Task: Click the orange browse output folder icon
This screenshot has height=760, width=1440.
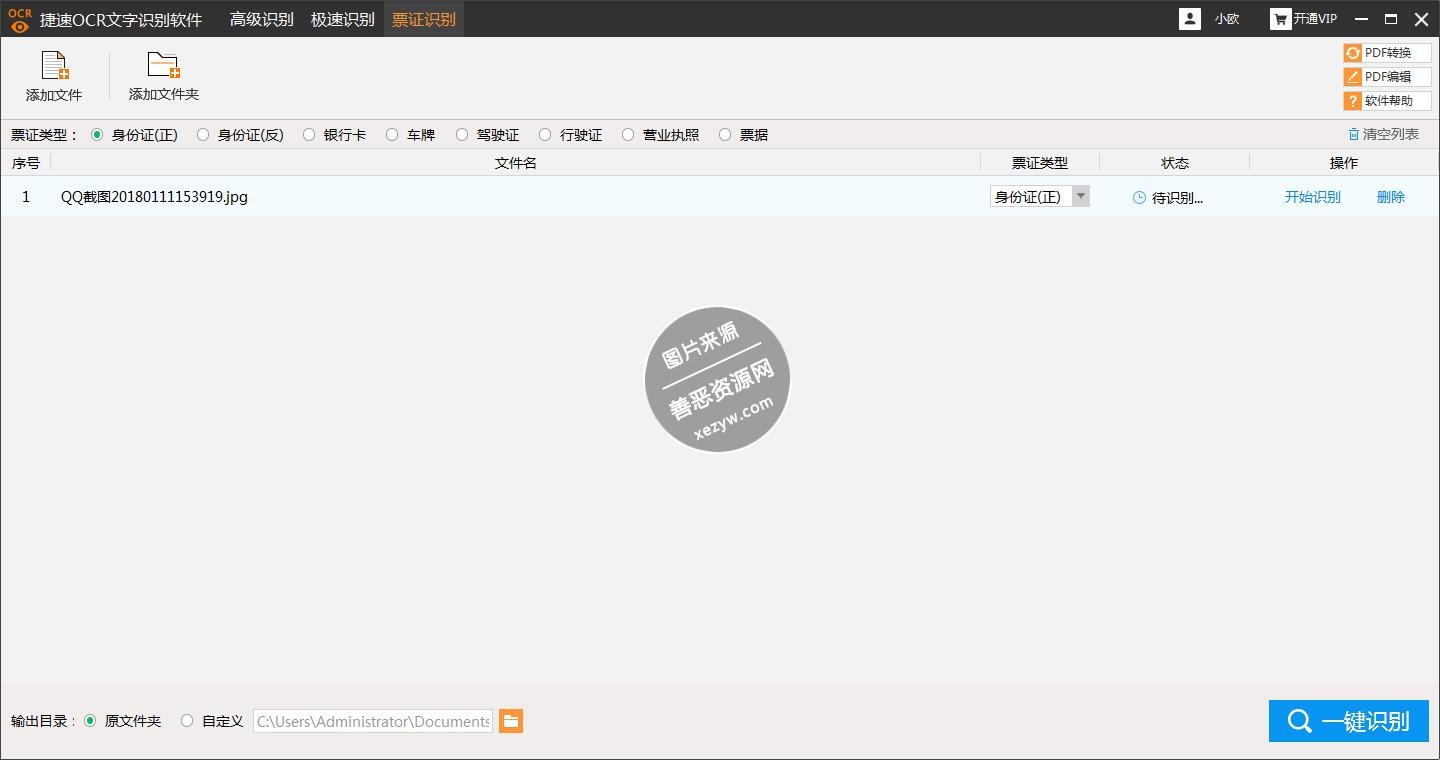Action: coord(511,721)
